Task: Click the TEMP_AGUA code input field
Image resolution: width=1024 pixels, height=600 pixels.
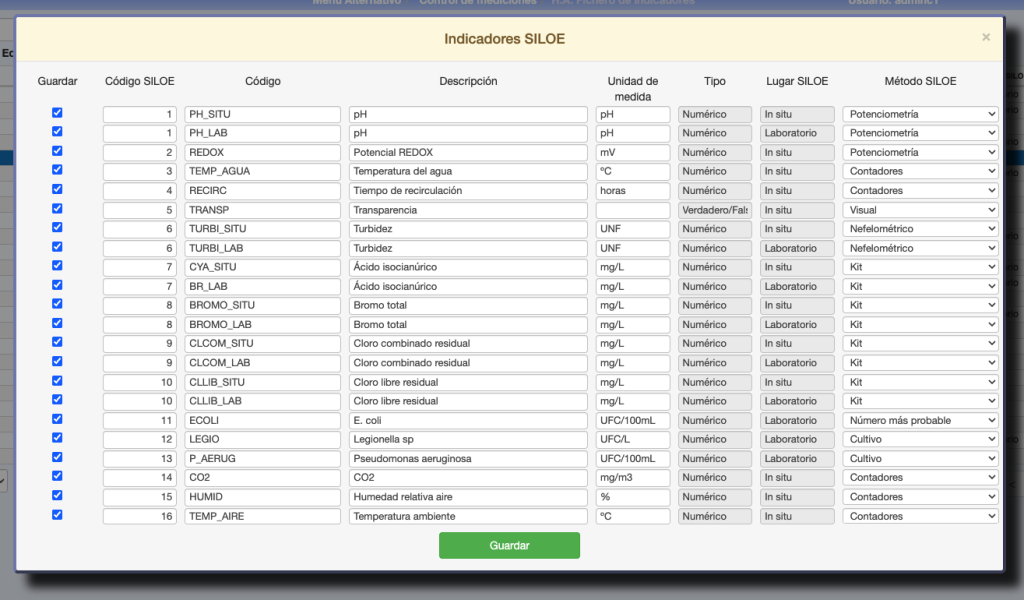Action: (262, 171)
